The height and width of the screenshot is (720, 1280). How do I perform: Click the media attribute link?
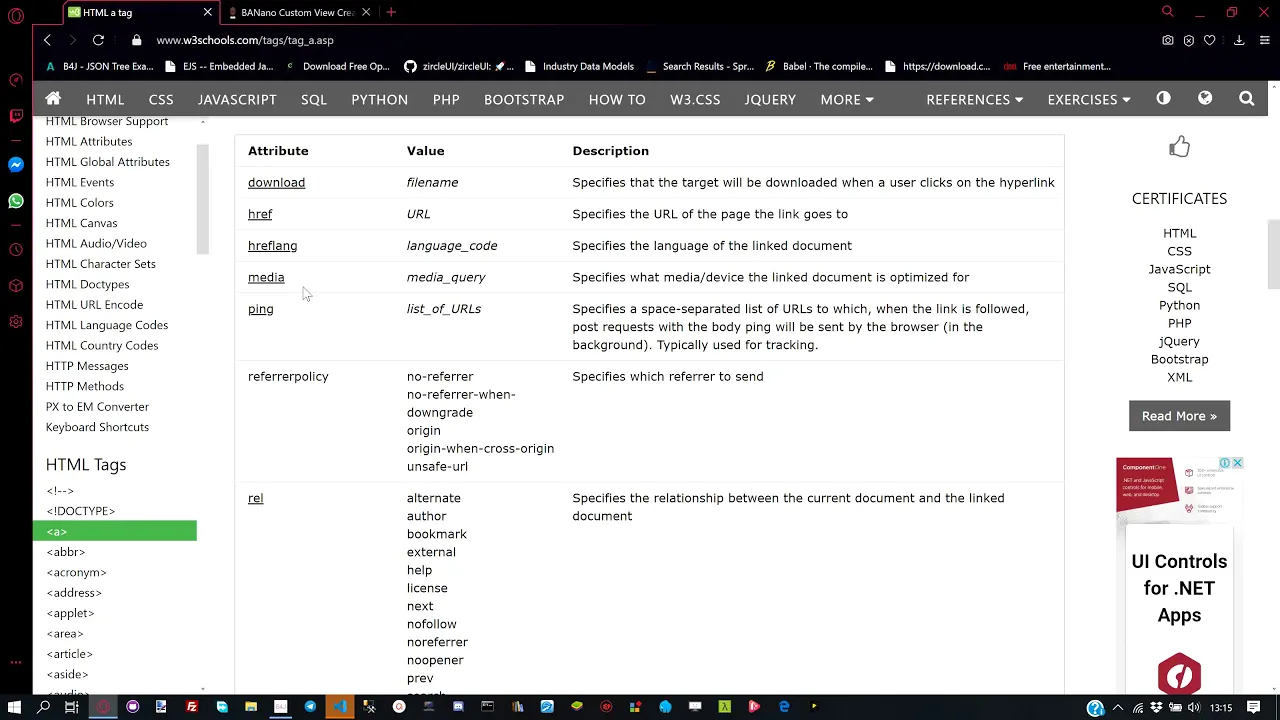click(x=266, y=277)
